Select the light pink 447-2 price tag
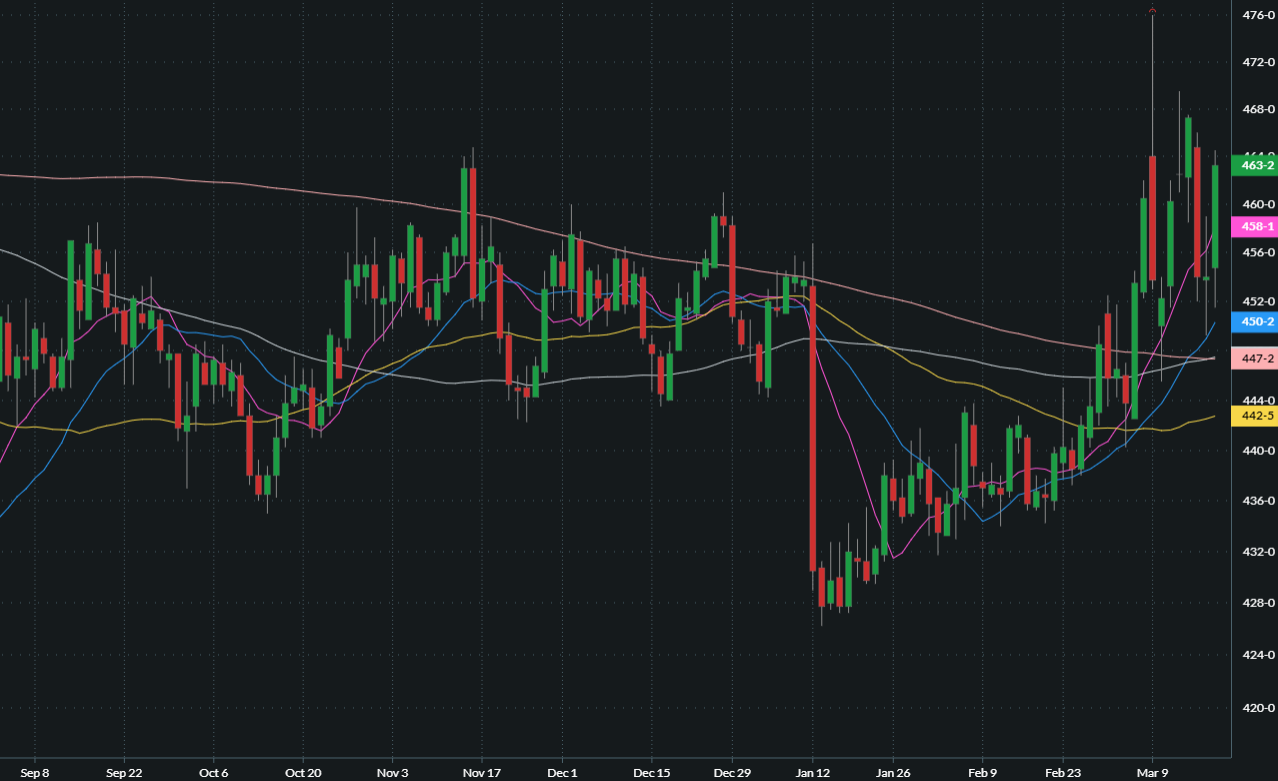Screen dimensions: 1278x781 coord(1256,358)
